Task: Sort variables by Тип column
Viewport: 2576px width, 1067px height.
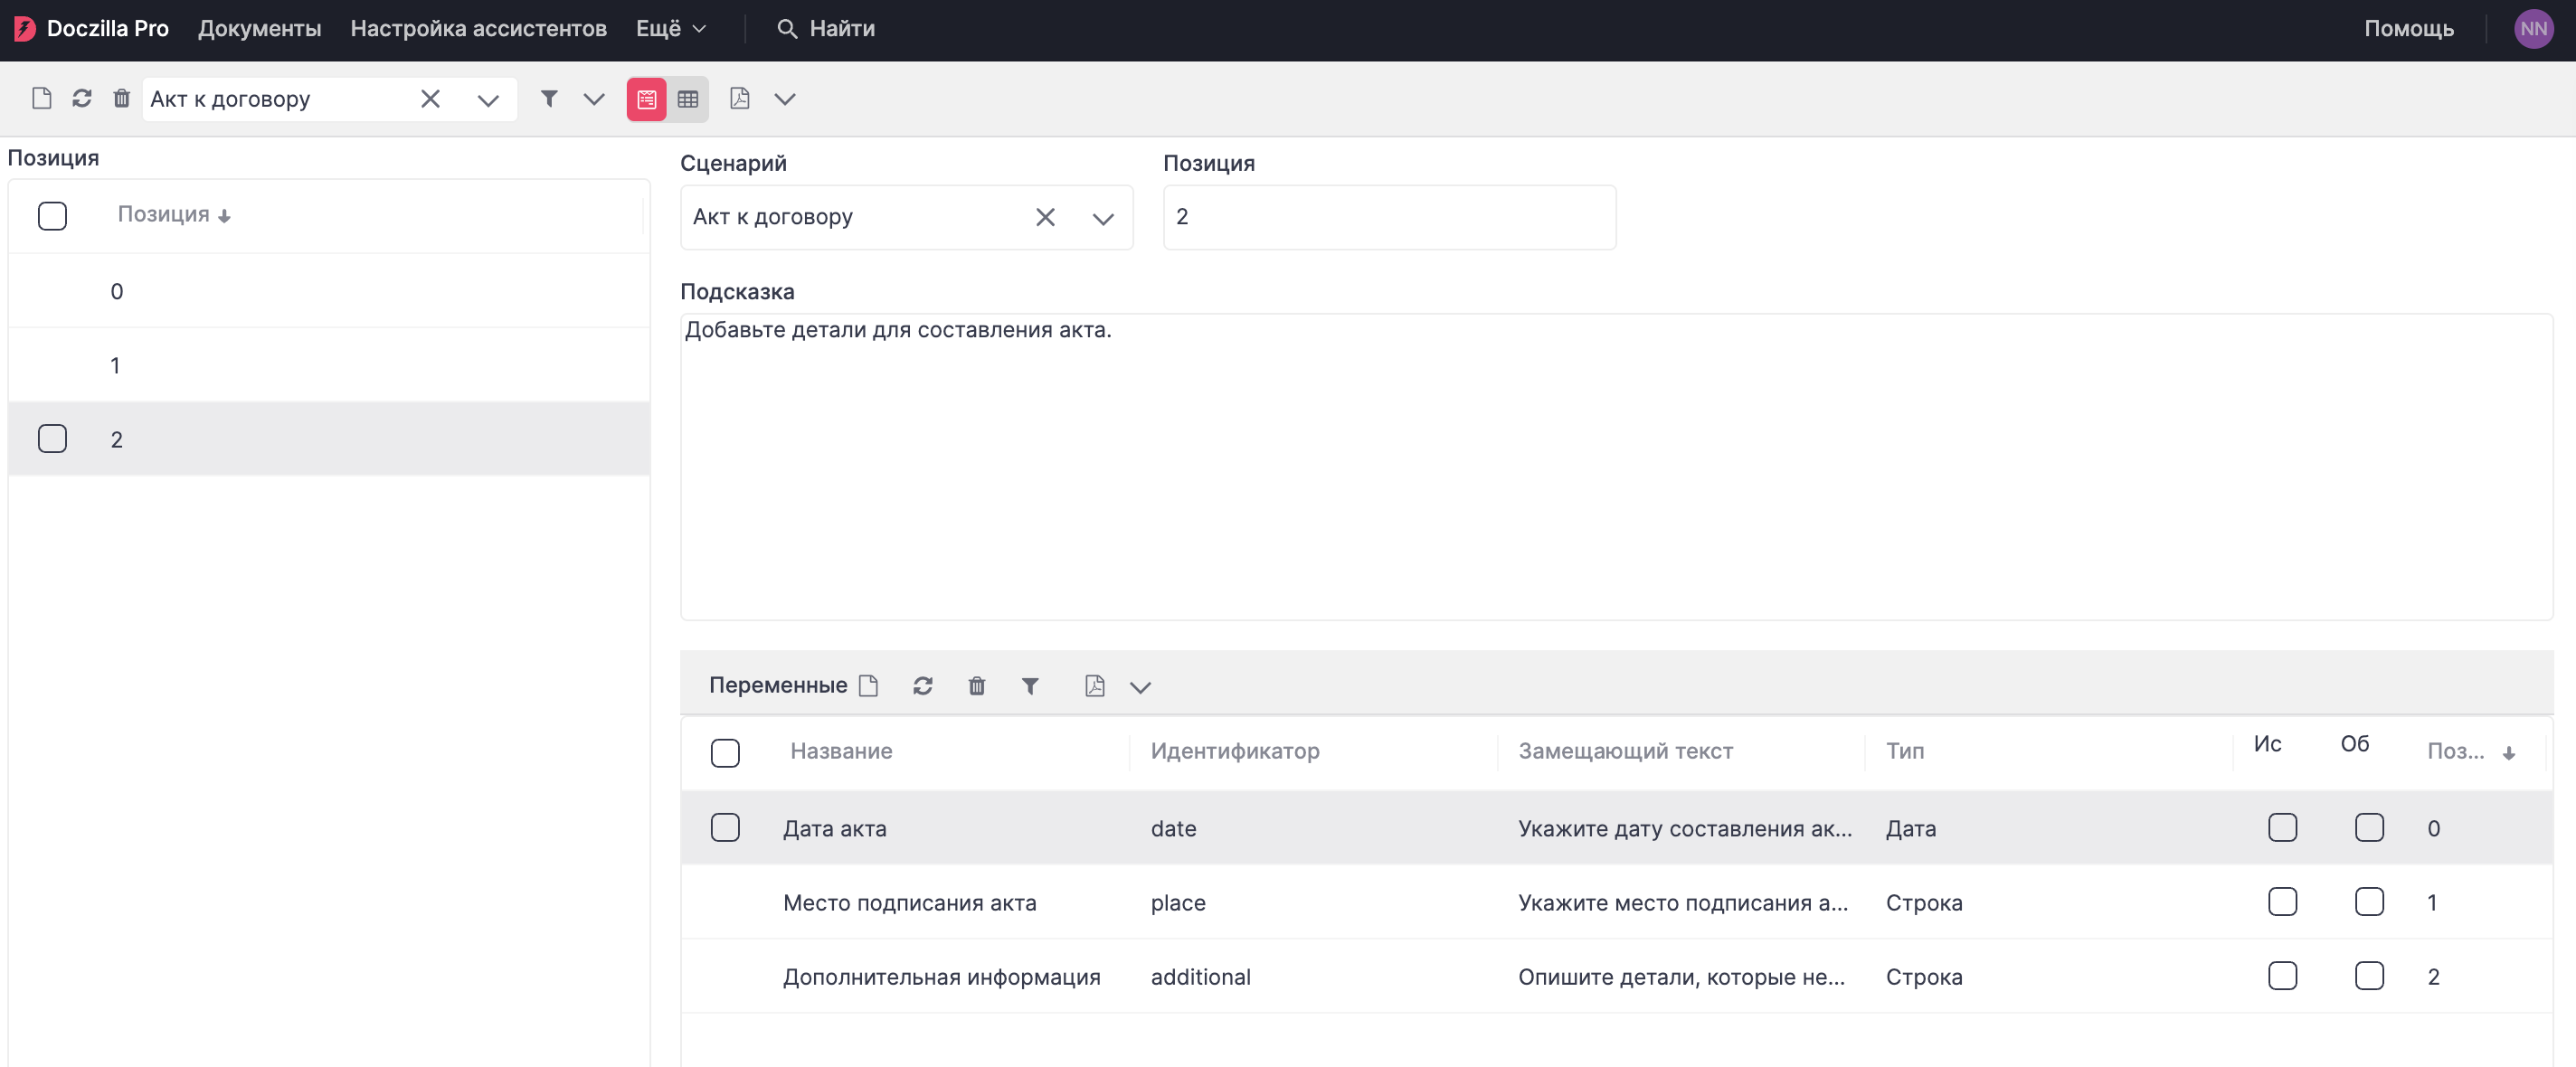Action: pos(1905,751)
